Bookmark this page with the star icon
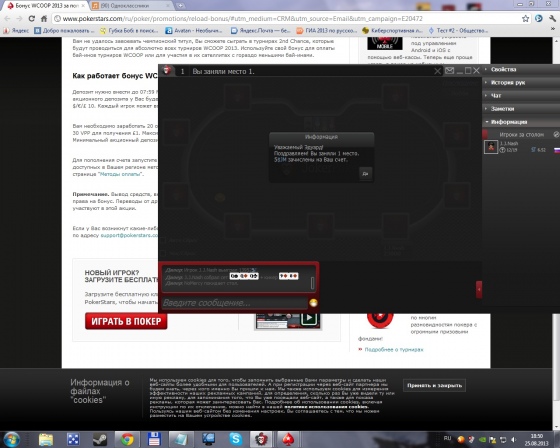The image size is (560, 448). (525, 19)
